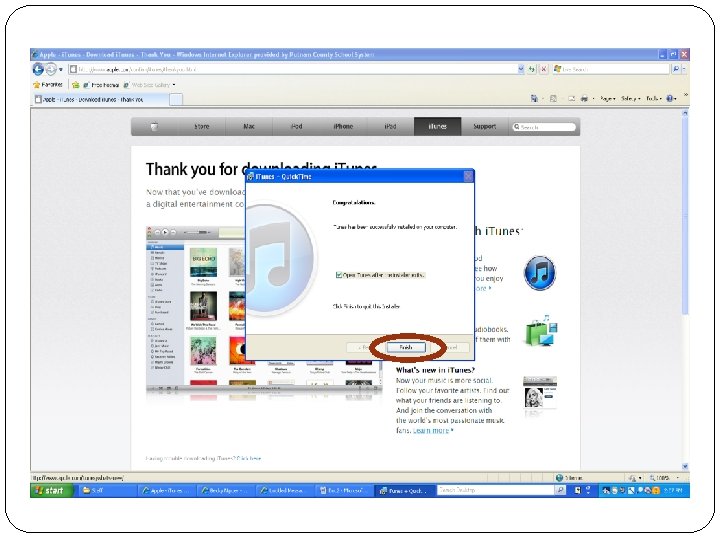Click the browser address bar

coord(293,69)
